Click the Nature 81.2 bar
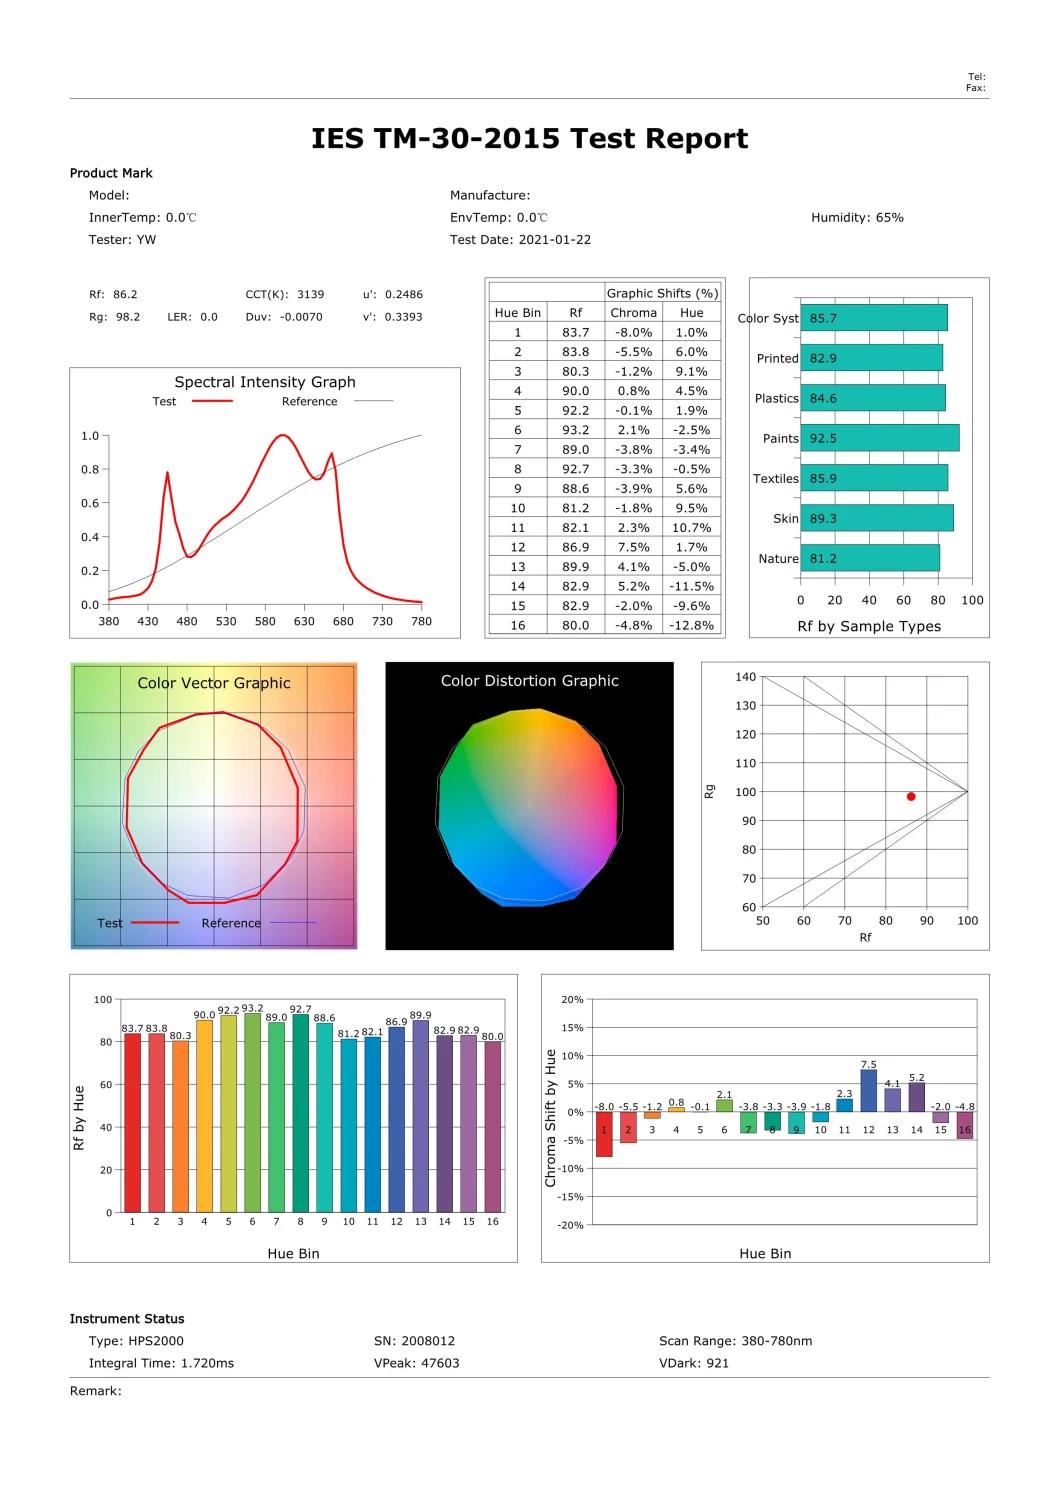 [x=870, y=558]
